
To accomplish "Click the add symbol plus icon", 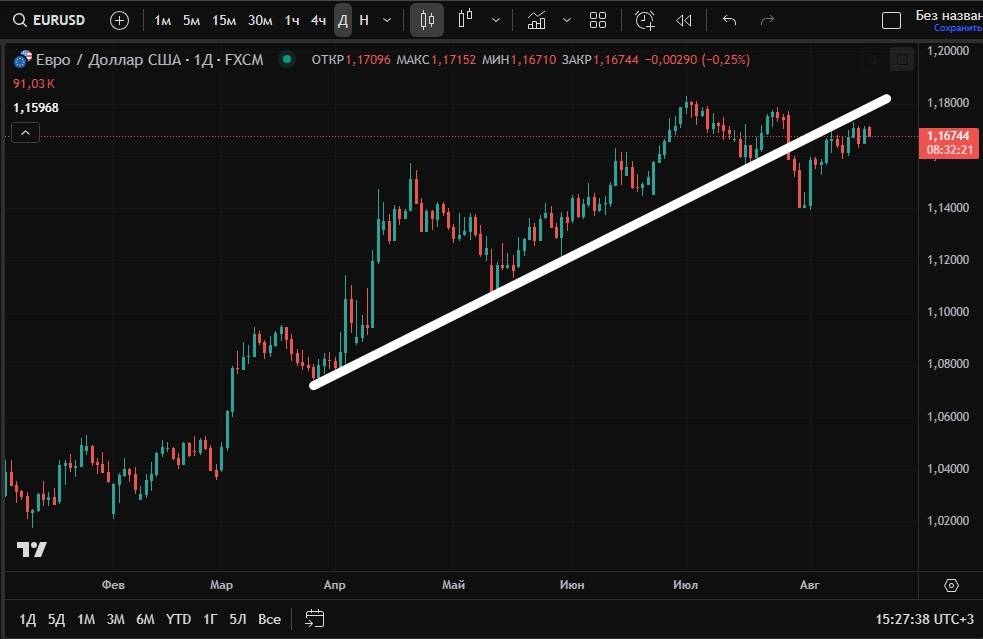I will (119, 20).
